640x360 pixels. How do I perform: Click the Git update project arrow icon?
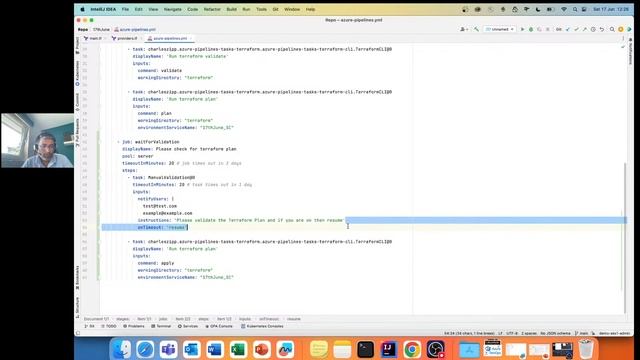(568, 29)
